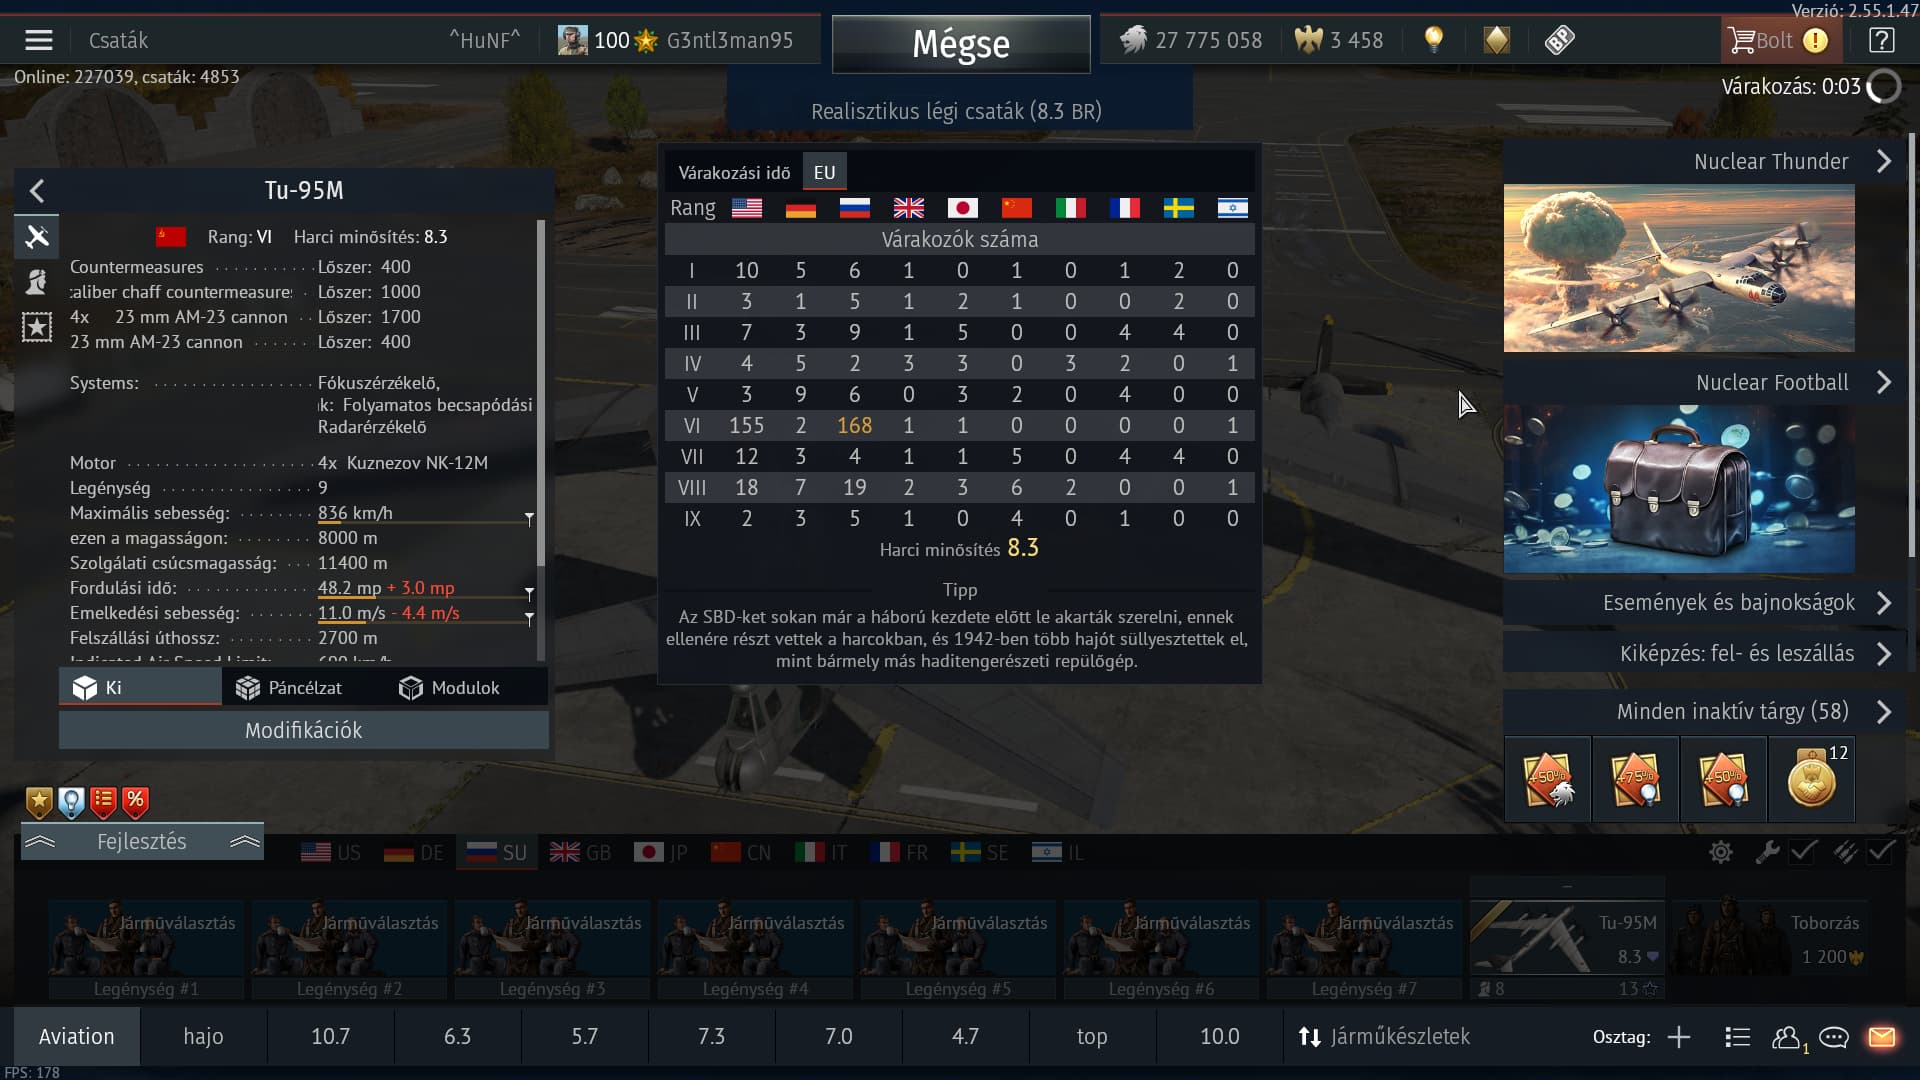This screenshot has width=1920, height=1080.
Task: Open the squad contacts icon
Action: pos(1786,1037)
